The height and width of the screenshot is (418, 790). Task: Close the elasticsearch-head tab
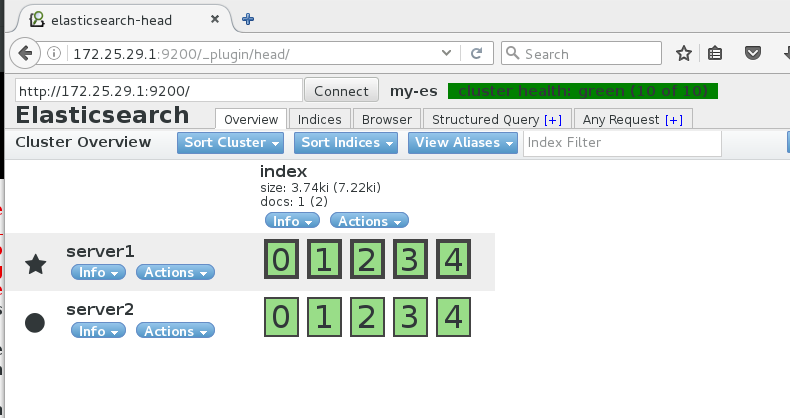click(x=215, y=19)
